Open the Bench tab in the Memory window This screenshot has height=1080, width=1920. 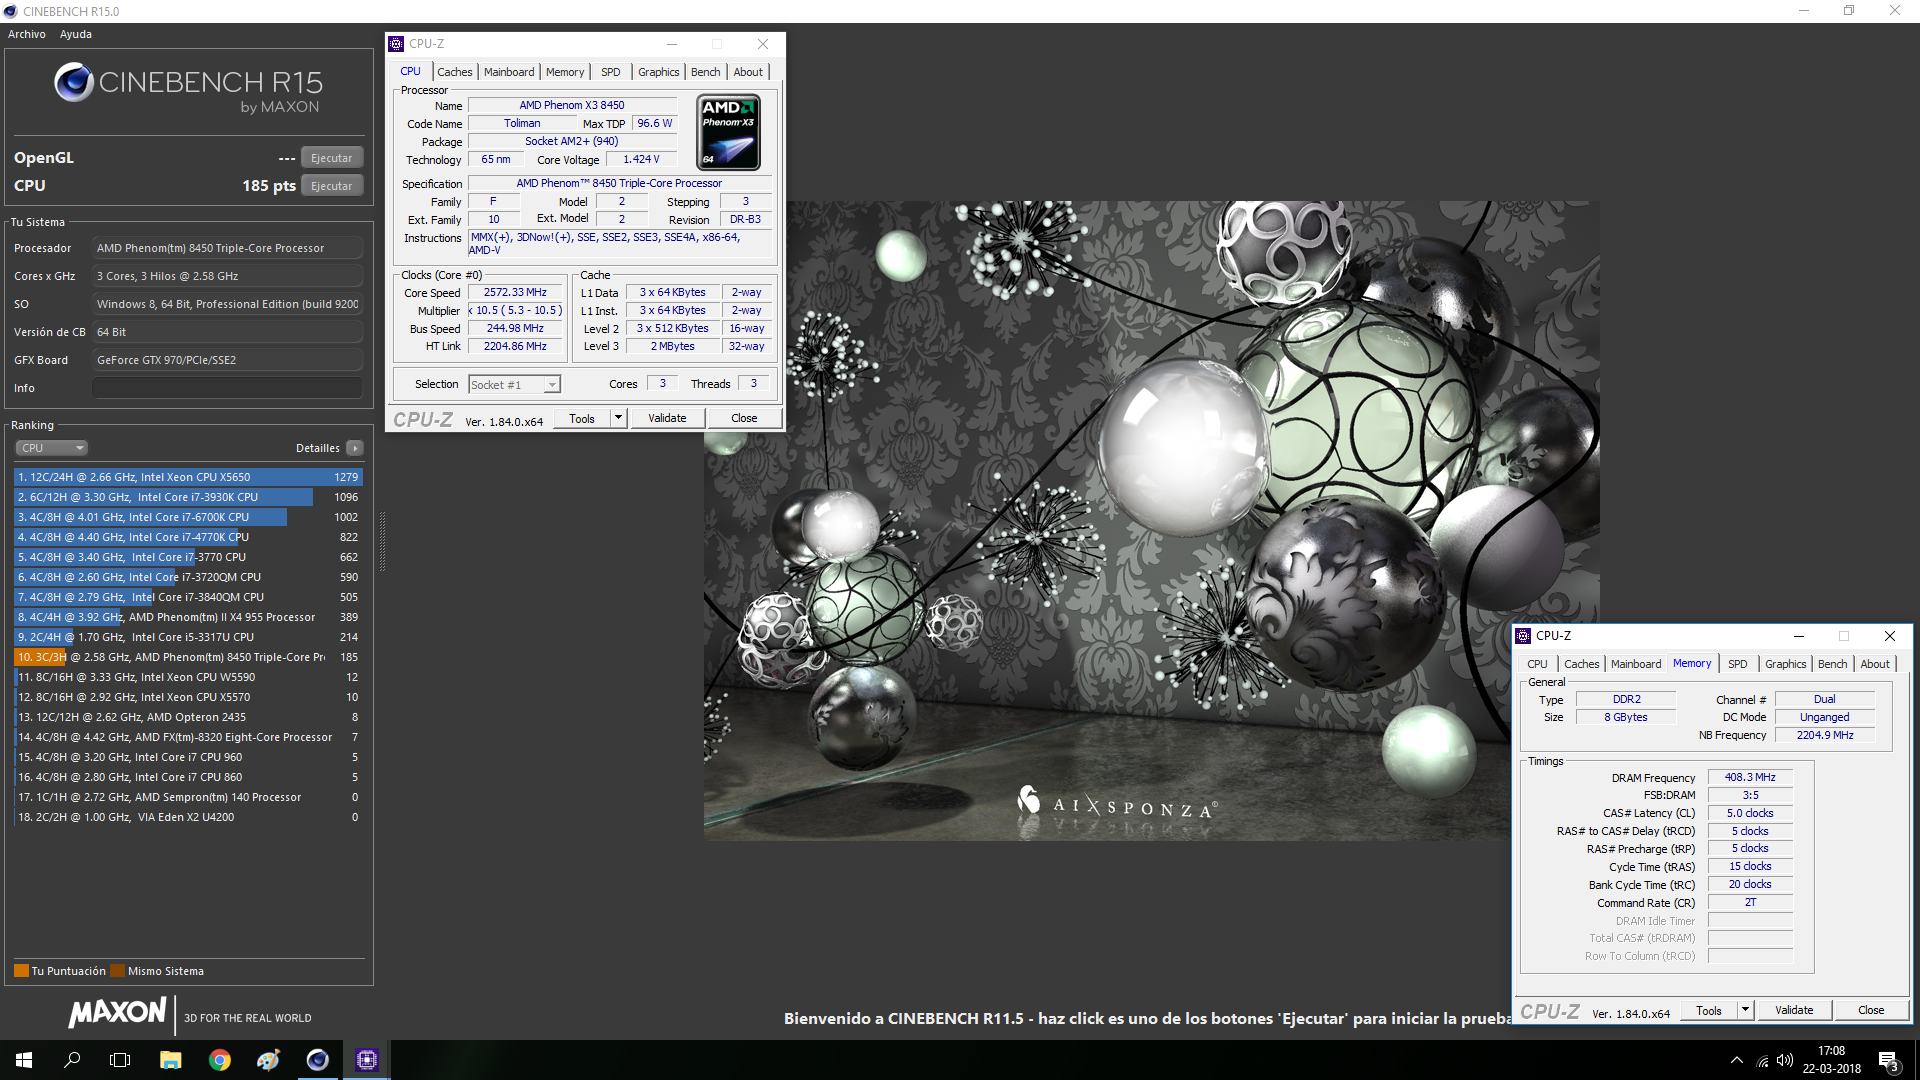coord(1833,664)
